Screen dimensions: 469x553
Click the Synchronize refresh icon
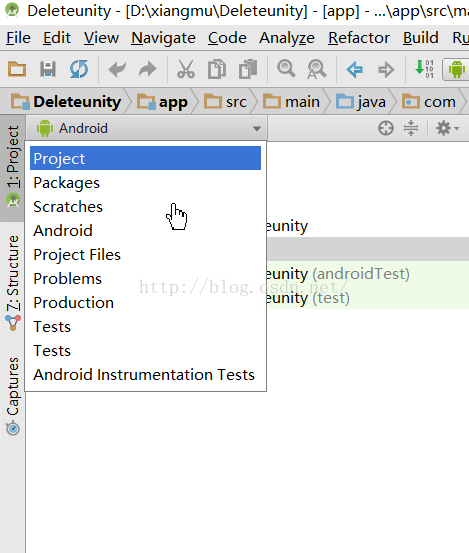pos(79,69)
